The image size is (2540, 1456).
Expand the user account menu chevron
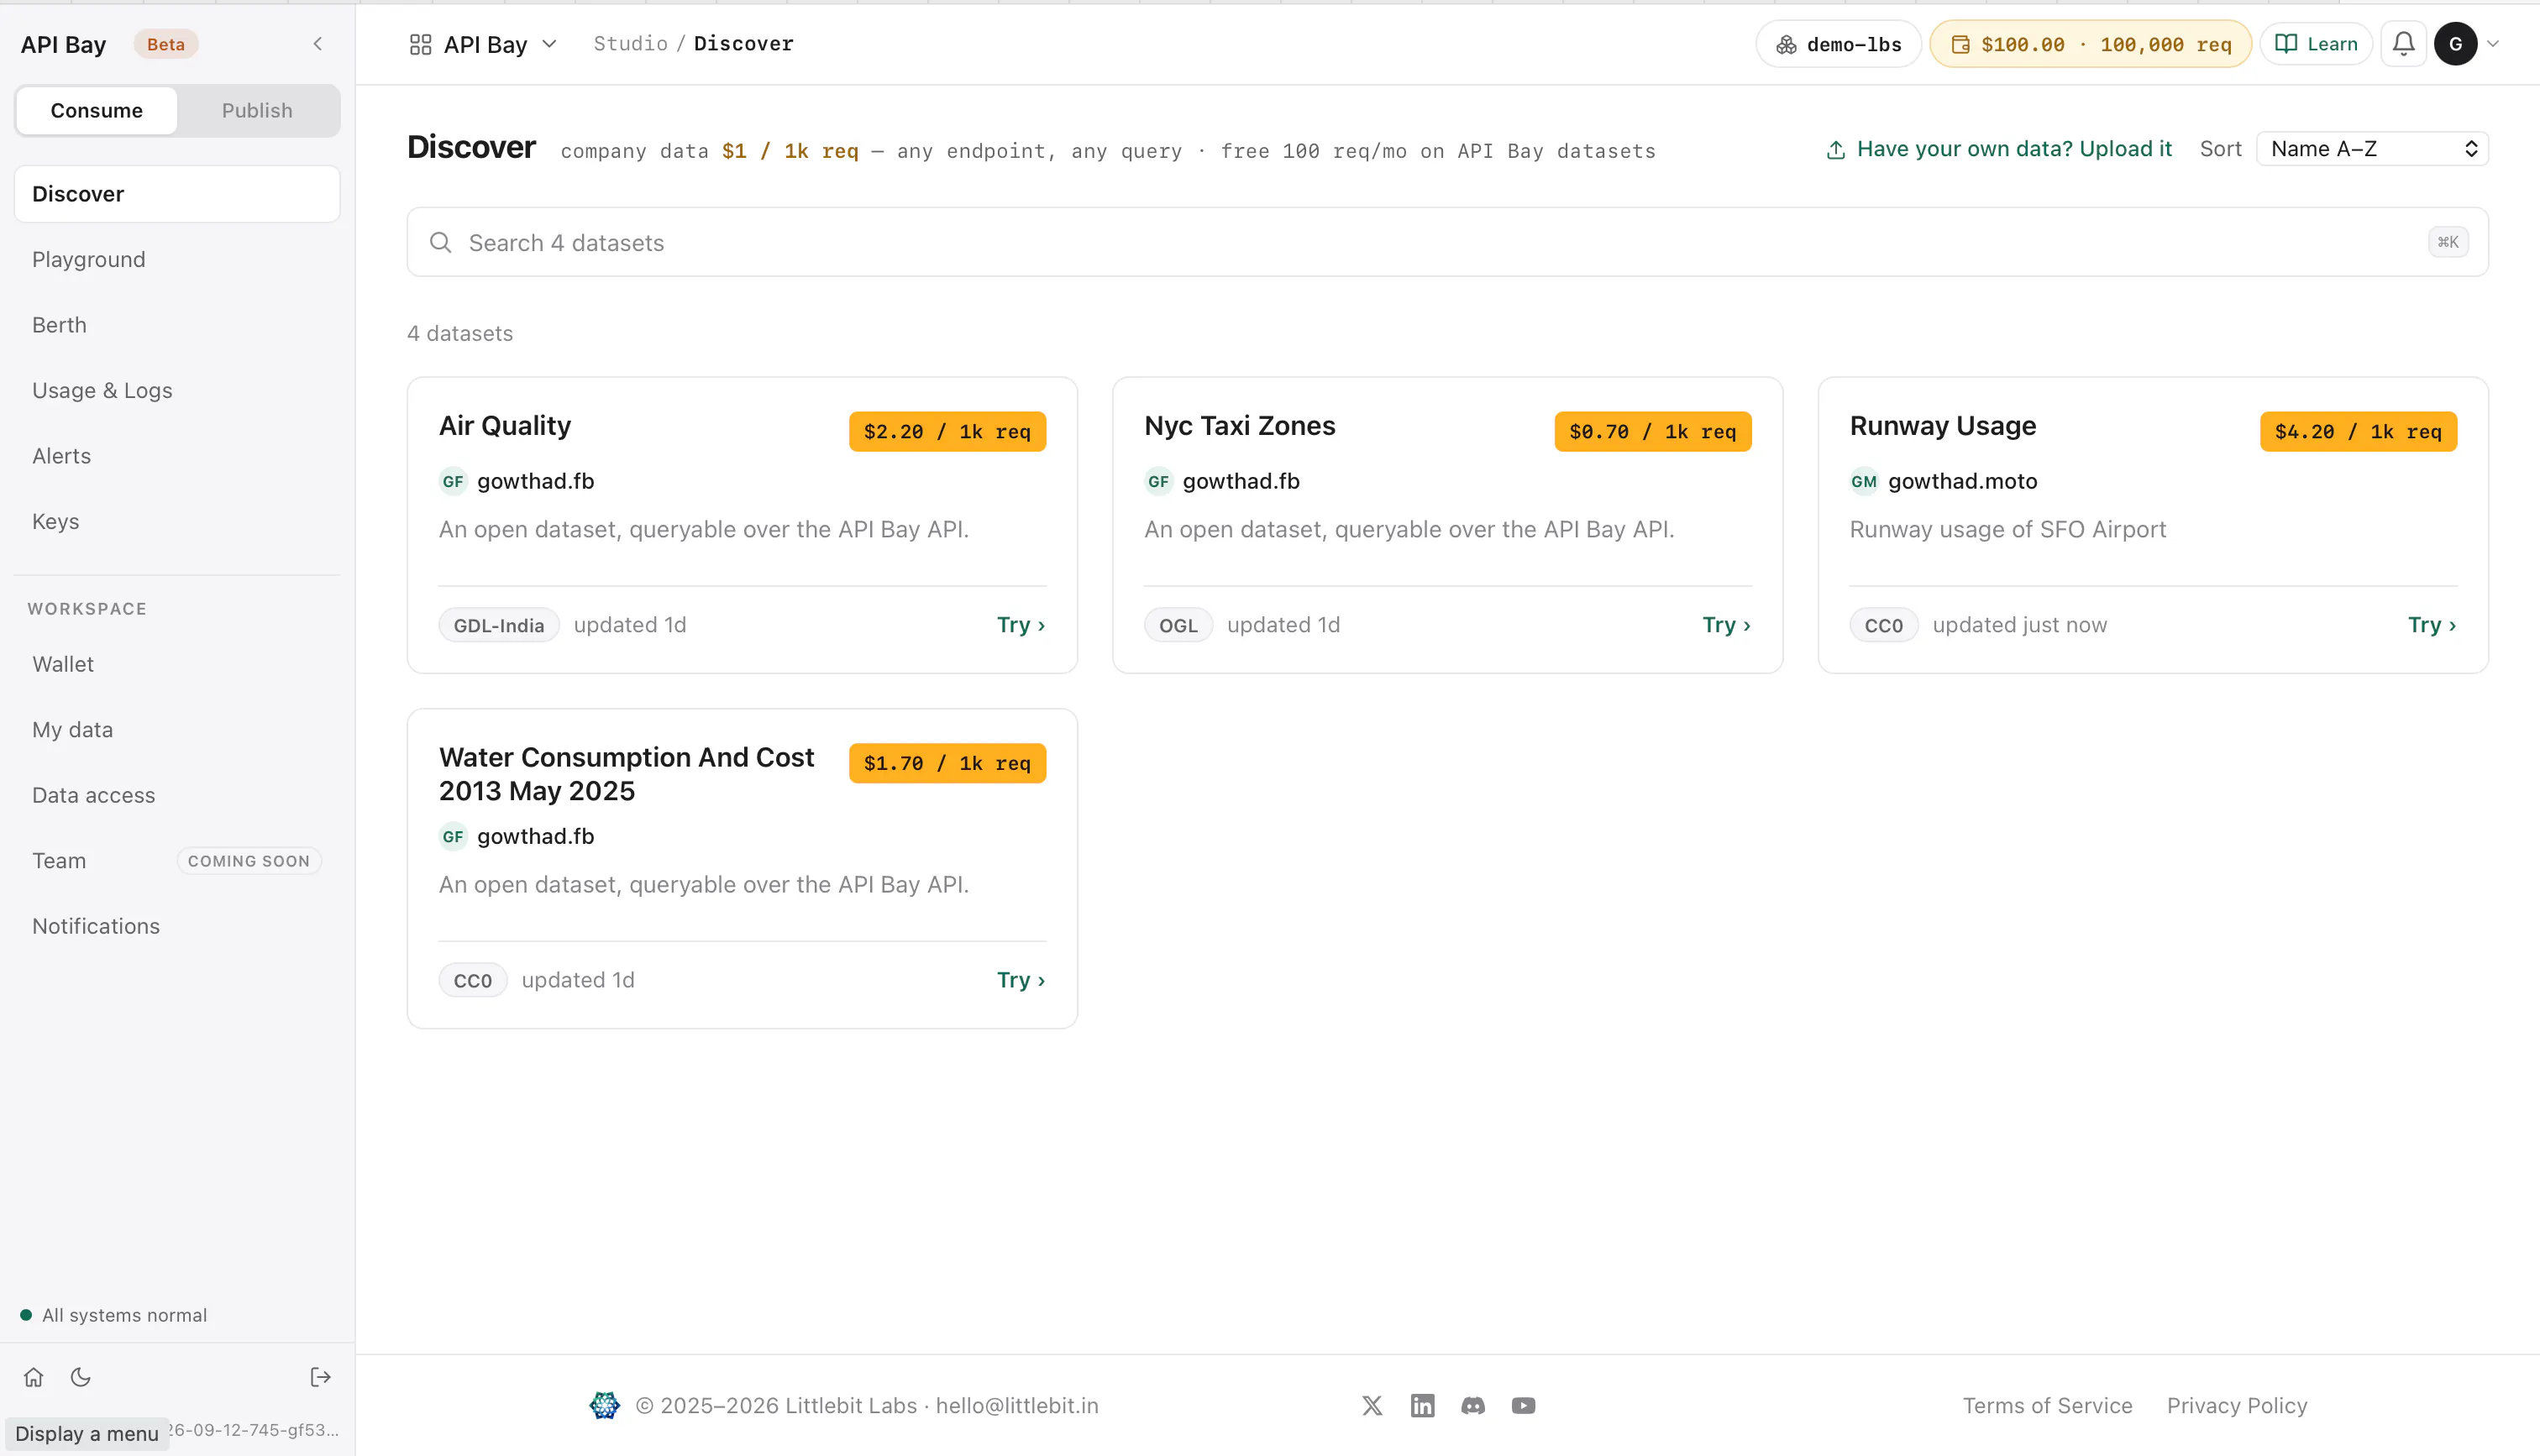tap(2493, 44)
